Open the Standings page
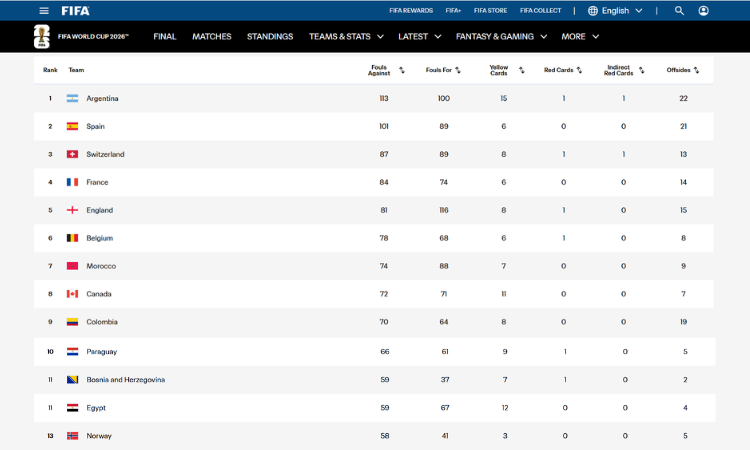The image size is (750, 450). pyautogui.click(x=270, y=36)
